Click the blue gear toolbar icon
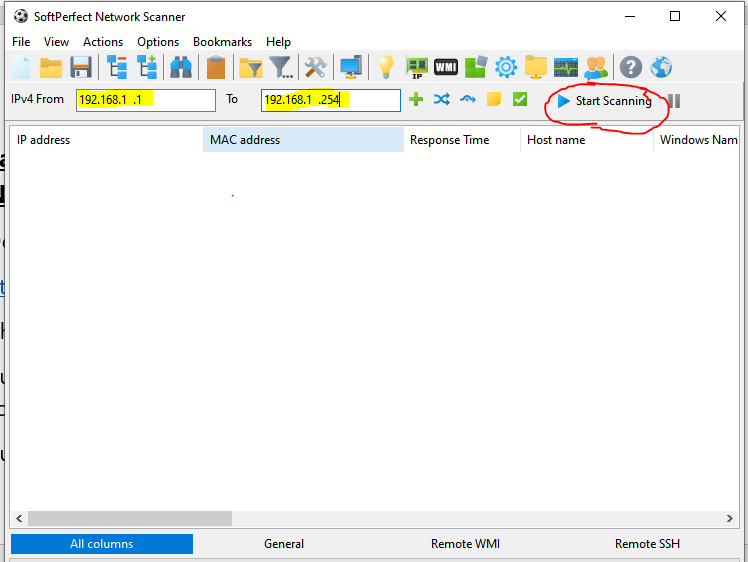 pyautogui.click(x=506, y=67)
